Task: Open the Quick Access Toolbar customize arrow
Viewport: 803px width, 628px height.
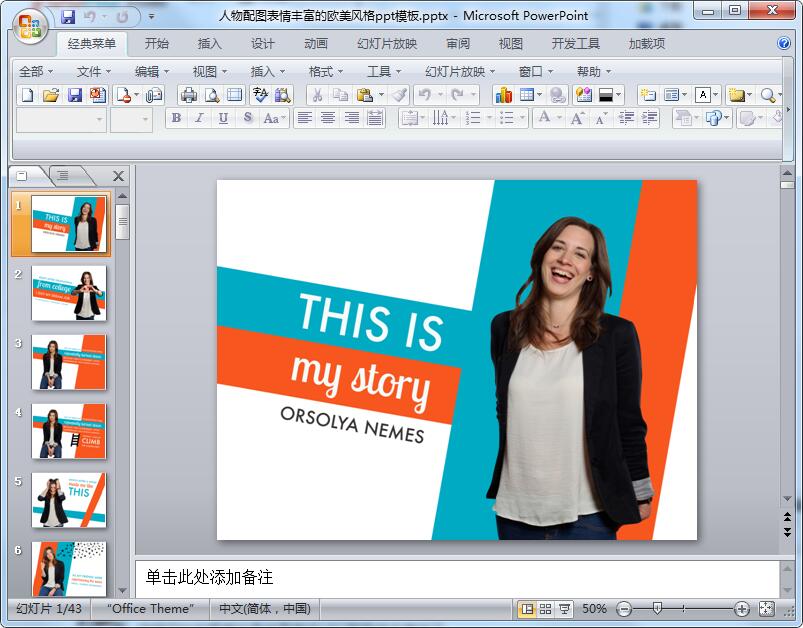Action: pos(151,17)
